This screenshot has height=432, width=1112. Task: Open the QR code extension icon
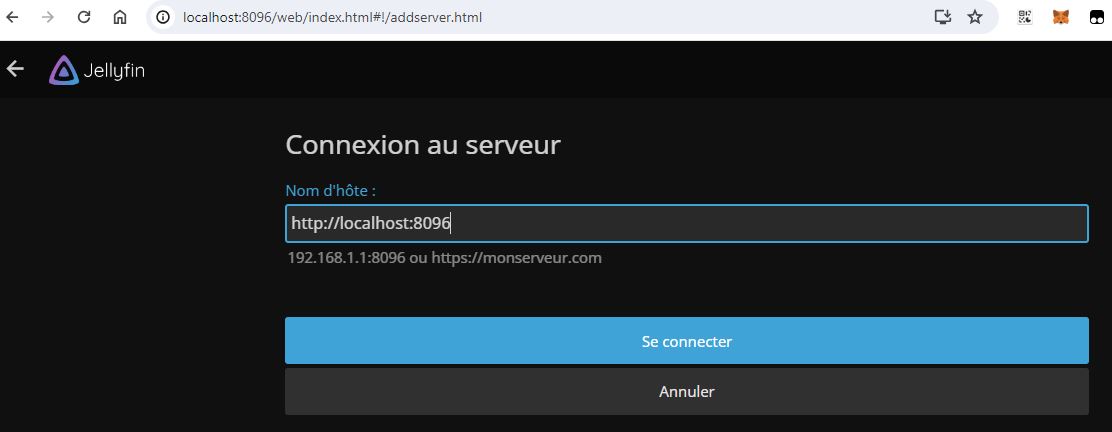(1025, 17)
